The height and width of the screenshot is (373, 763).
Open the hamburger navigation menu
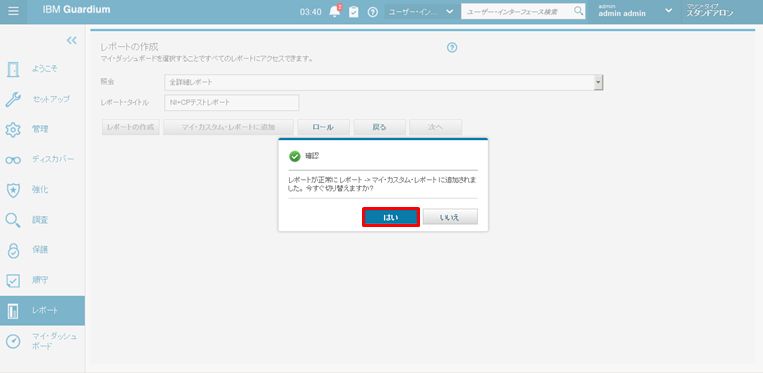[x=14, y=11]
